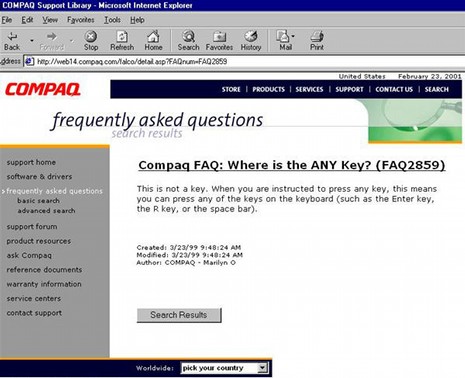Go to the Home page icon

153,36
